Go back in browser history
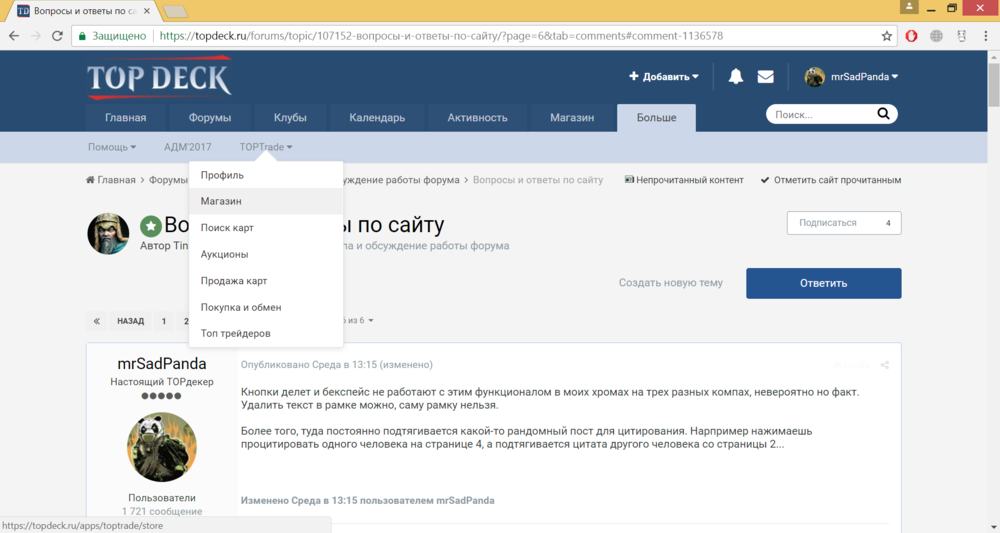The image size is (1000, 533). (14, 36)
